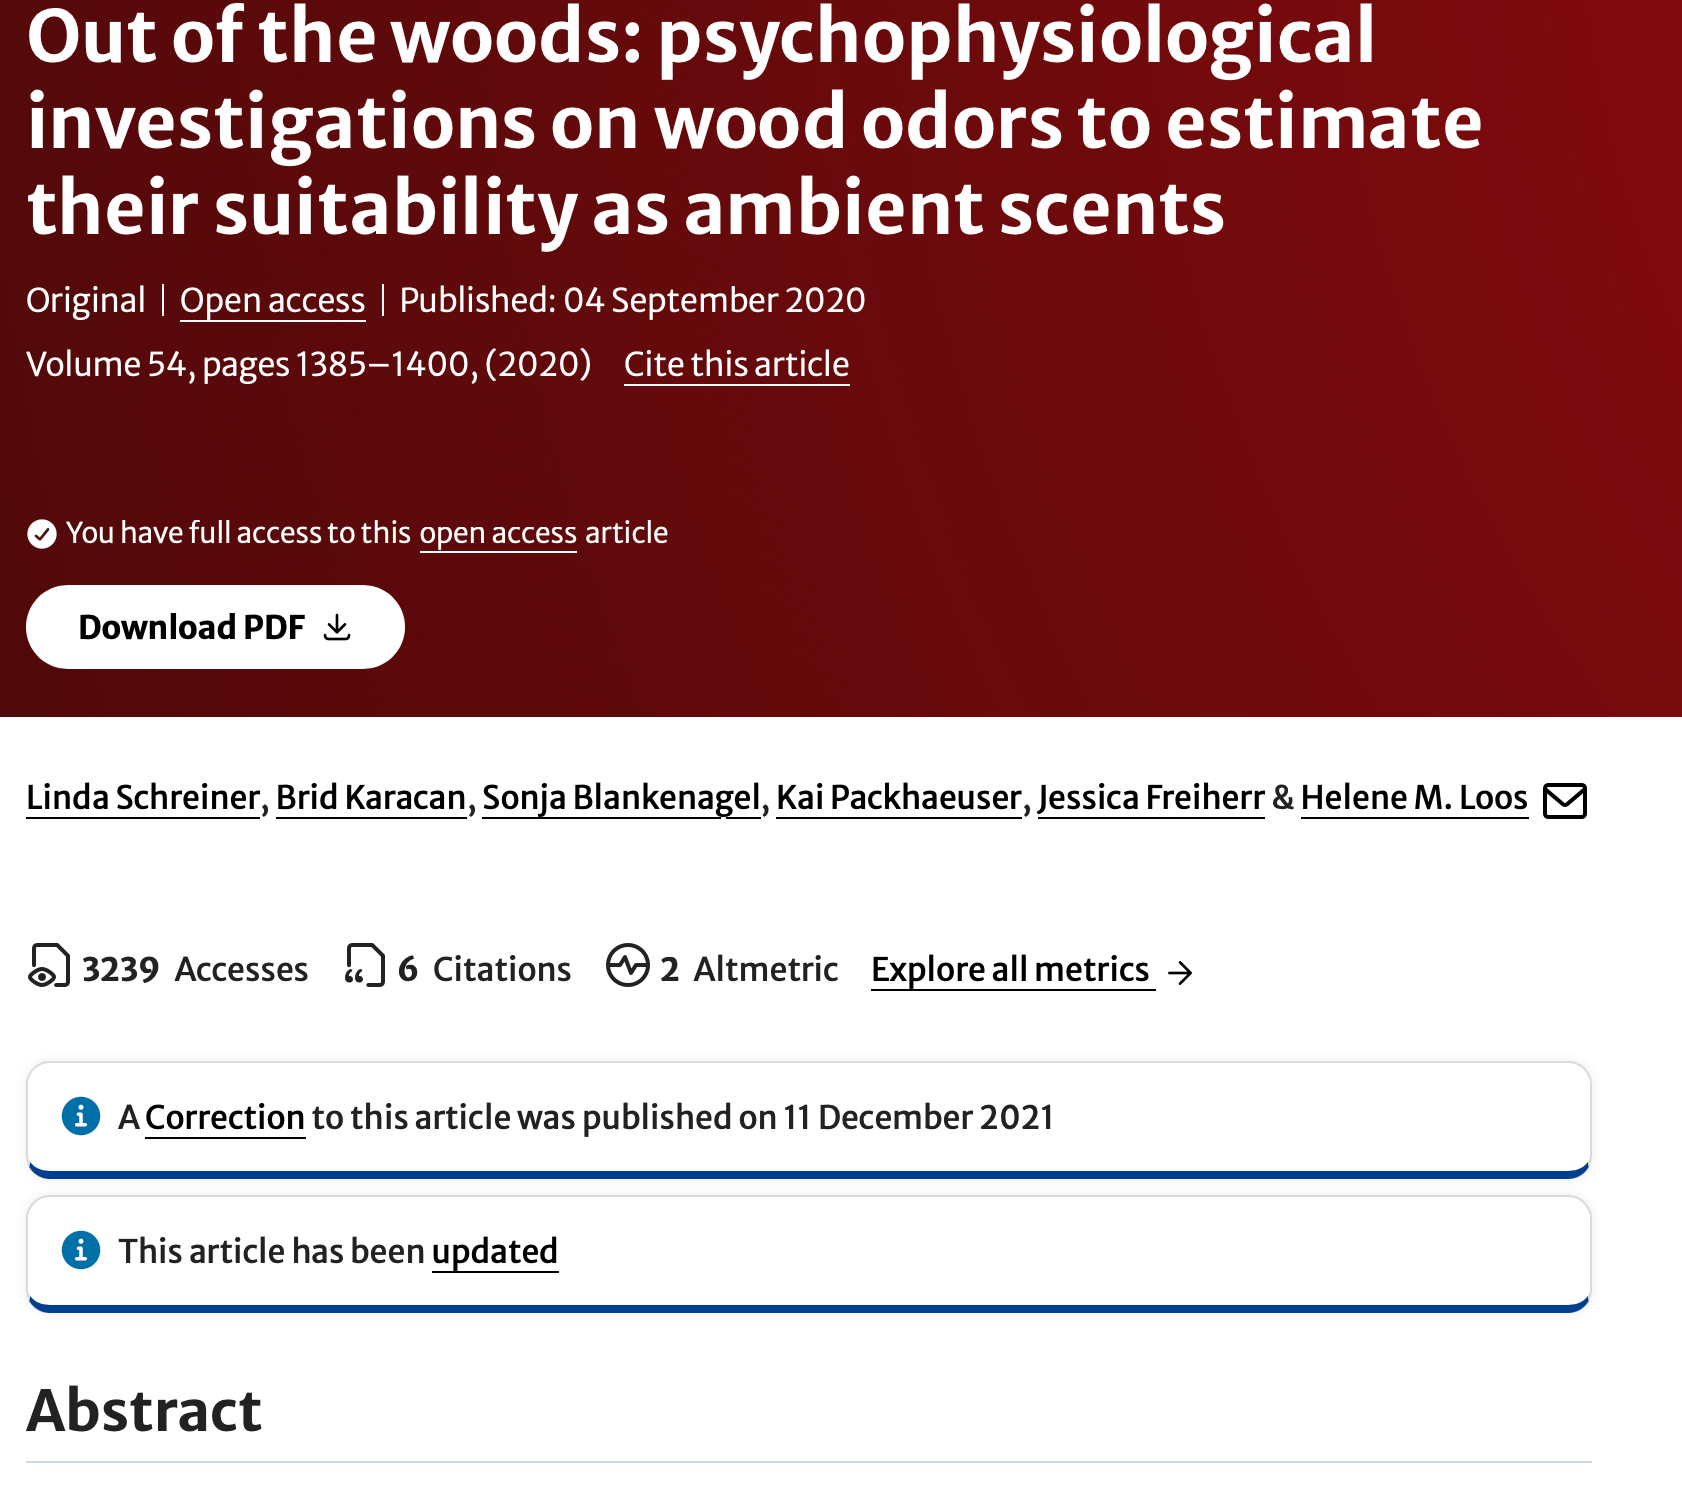The height and width of the screenshot is (1492, 1682).
Task: Open the Cite this article link
Action: tap(736, 364)
